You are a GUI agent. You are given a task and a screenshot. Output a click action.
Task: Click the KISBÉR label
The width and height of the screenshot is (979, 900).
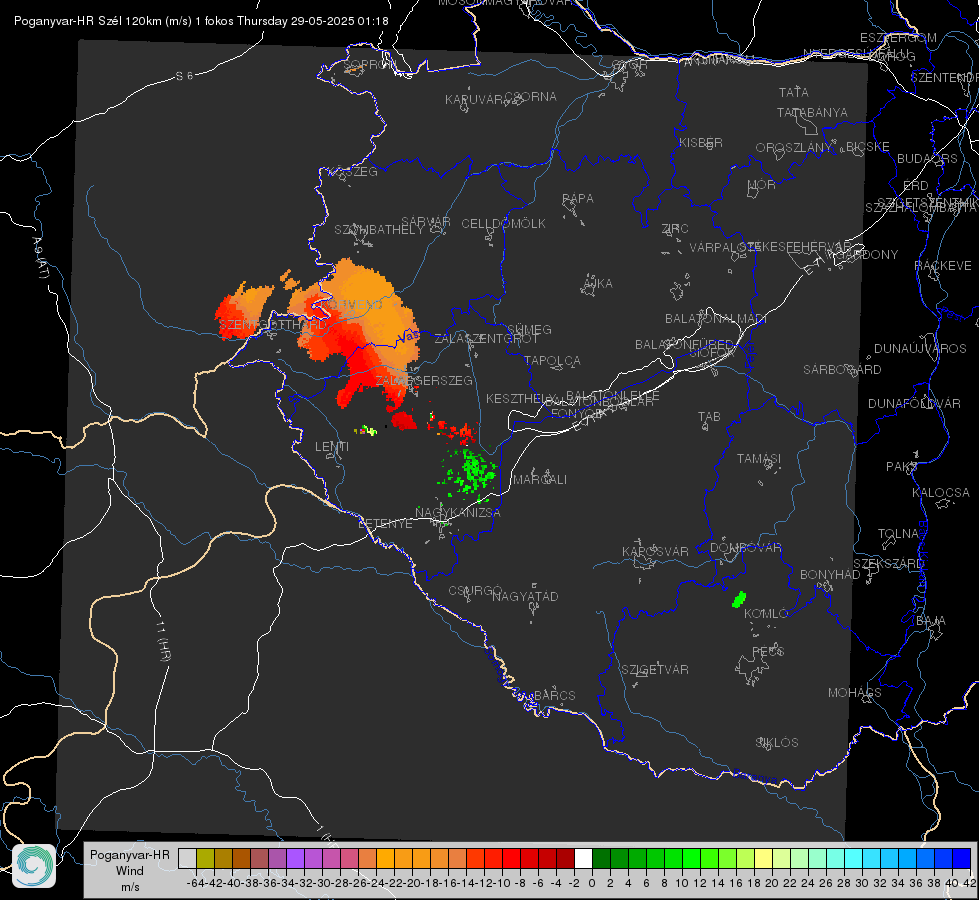(x=701, y=143)
